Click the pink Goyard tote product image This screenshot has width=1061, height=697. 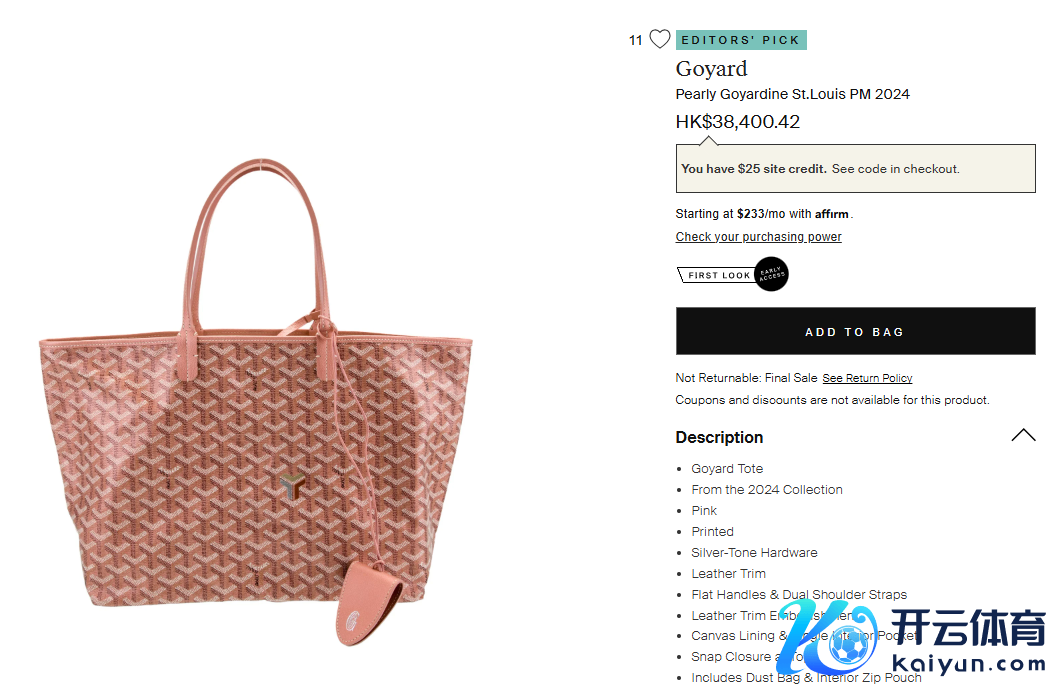tap(256, 402)
